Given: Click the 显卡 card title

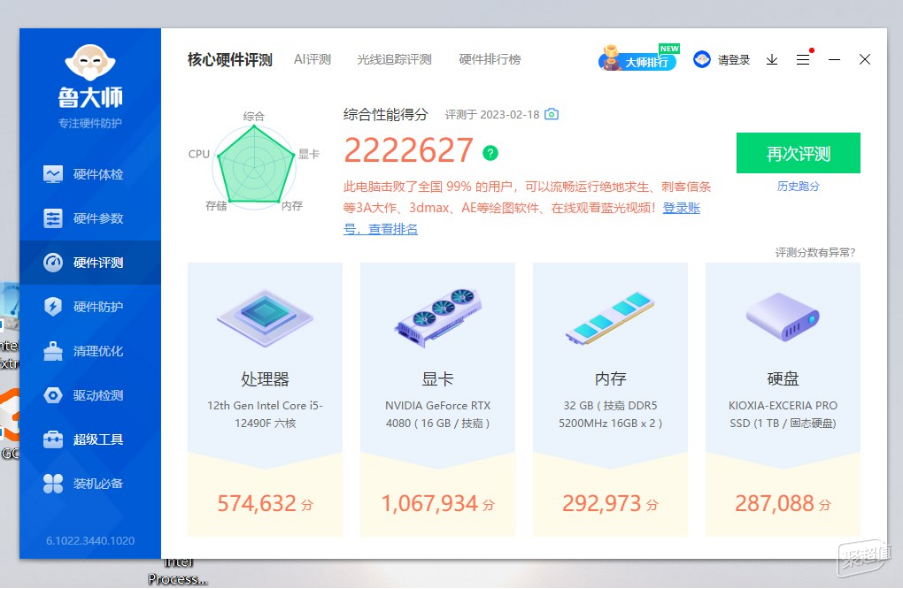Looking at the screenshot, I should (438, 379).
